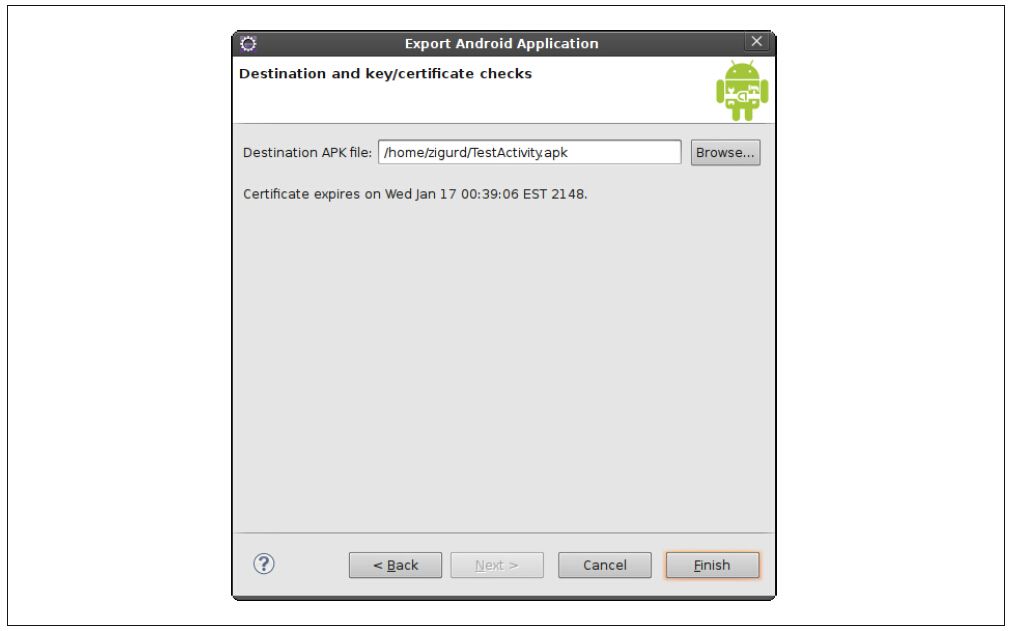Click the Destination APK file label
Image resolution: width=1012 pixels, height=631 pixels.
(307, 153)
